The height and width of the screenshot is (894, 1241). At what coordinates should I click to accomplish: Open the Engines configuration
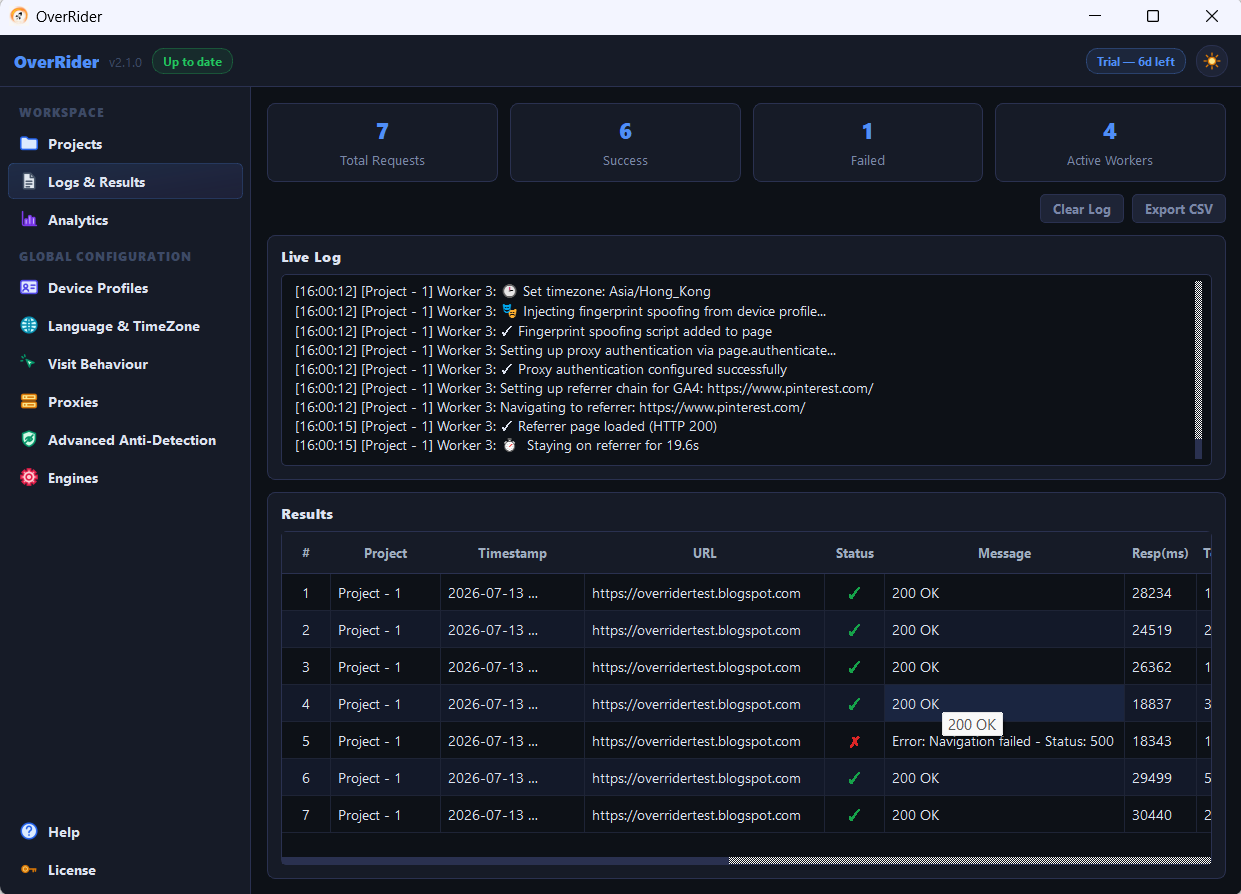coord(125,478)
